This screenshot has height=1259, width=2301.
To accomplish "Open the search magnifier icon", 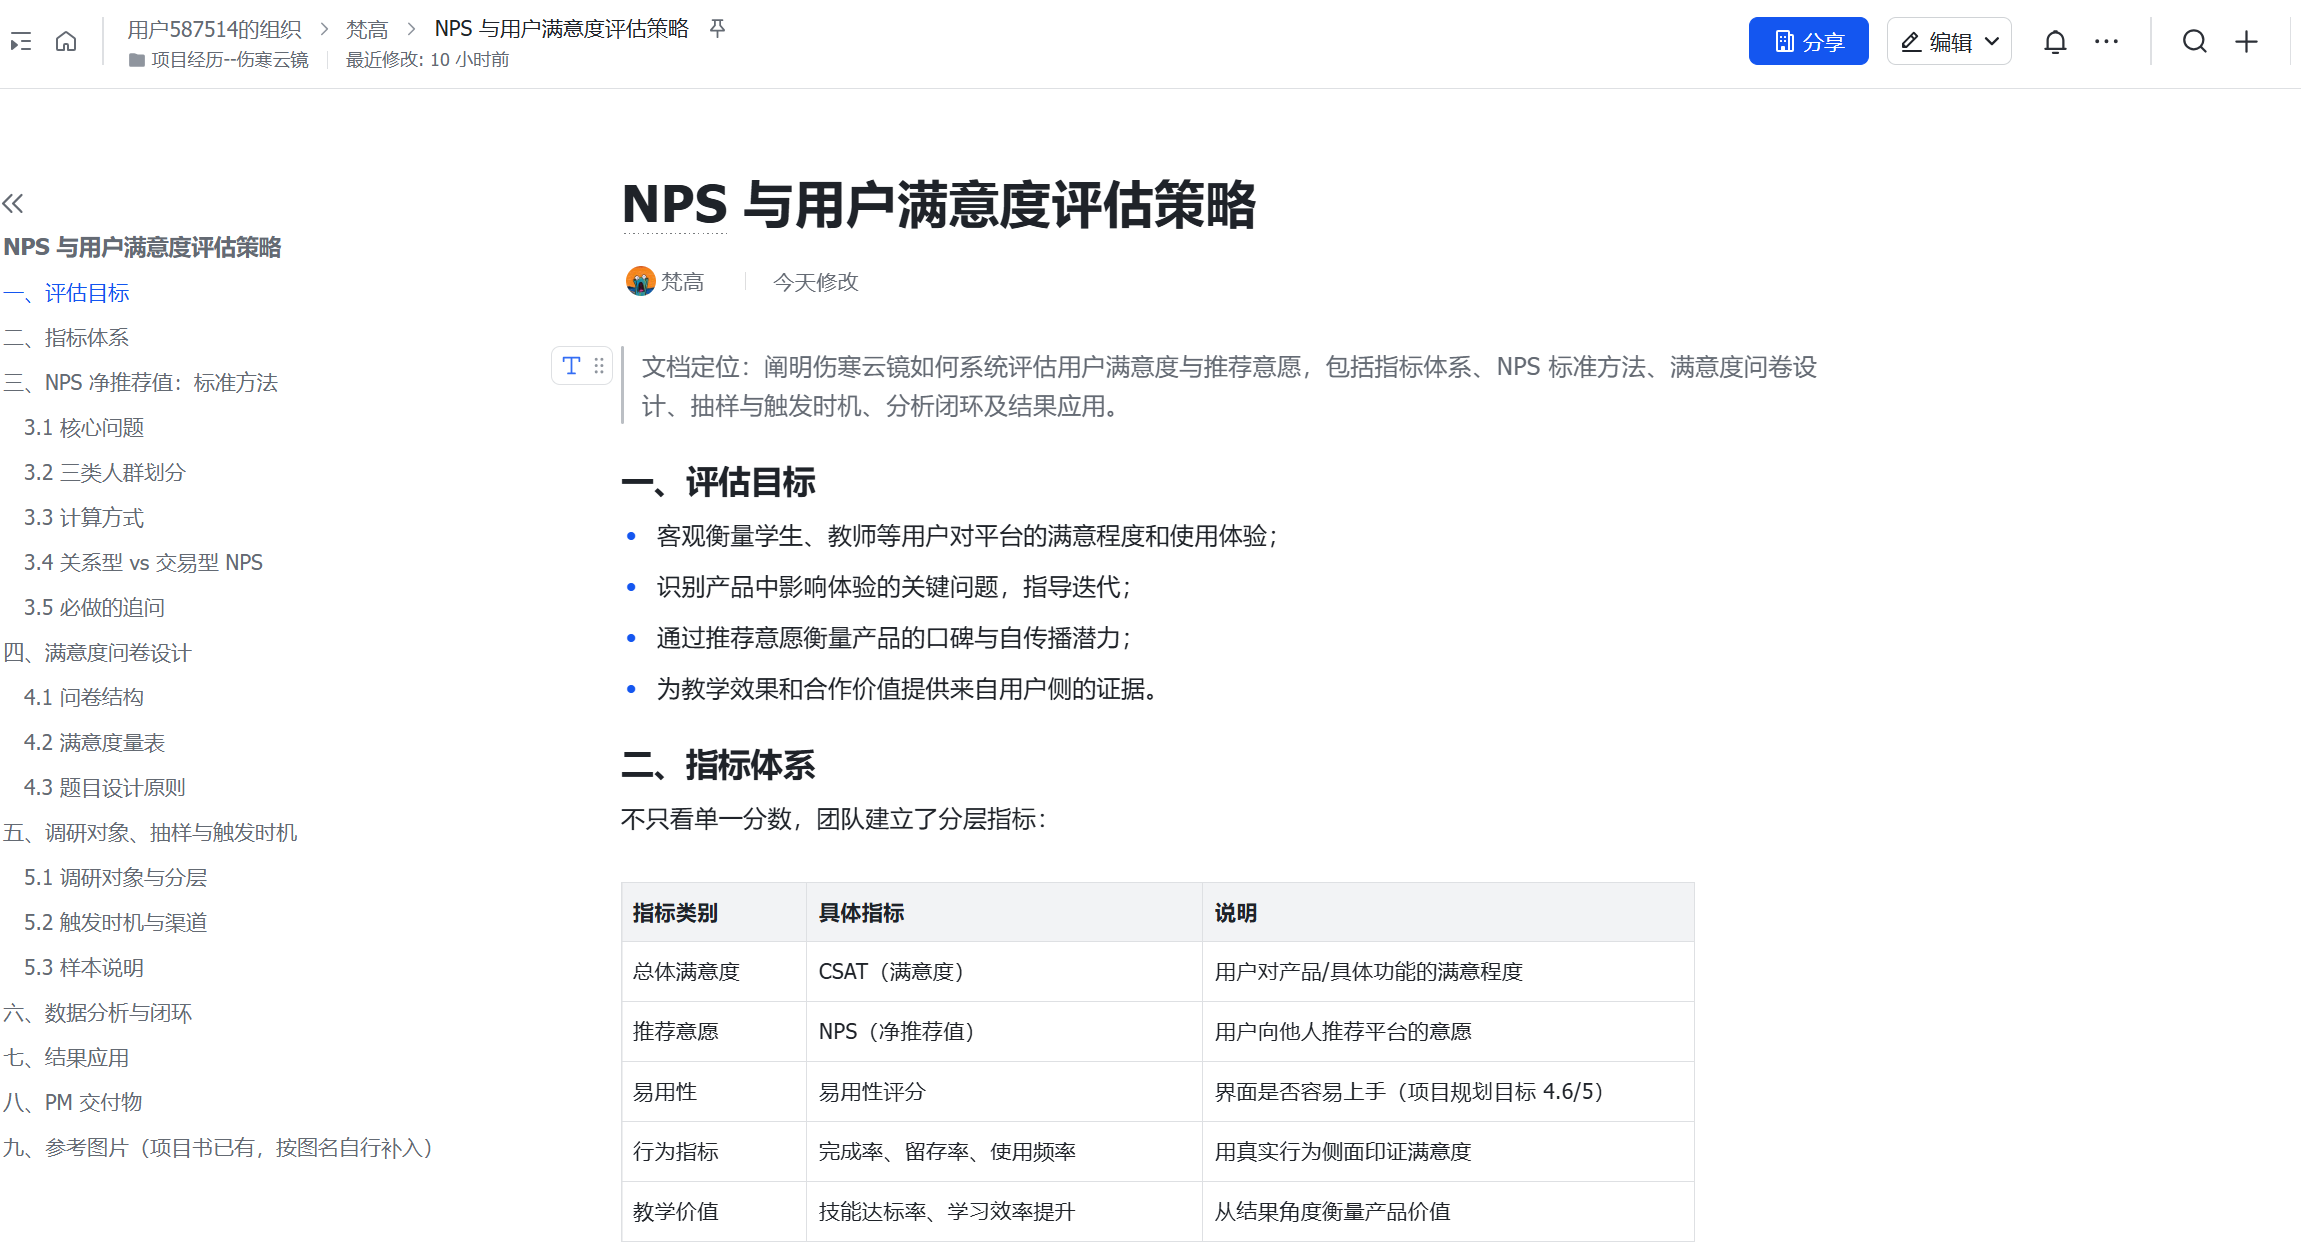I will [x=2195, y=42].
